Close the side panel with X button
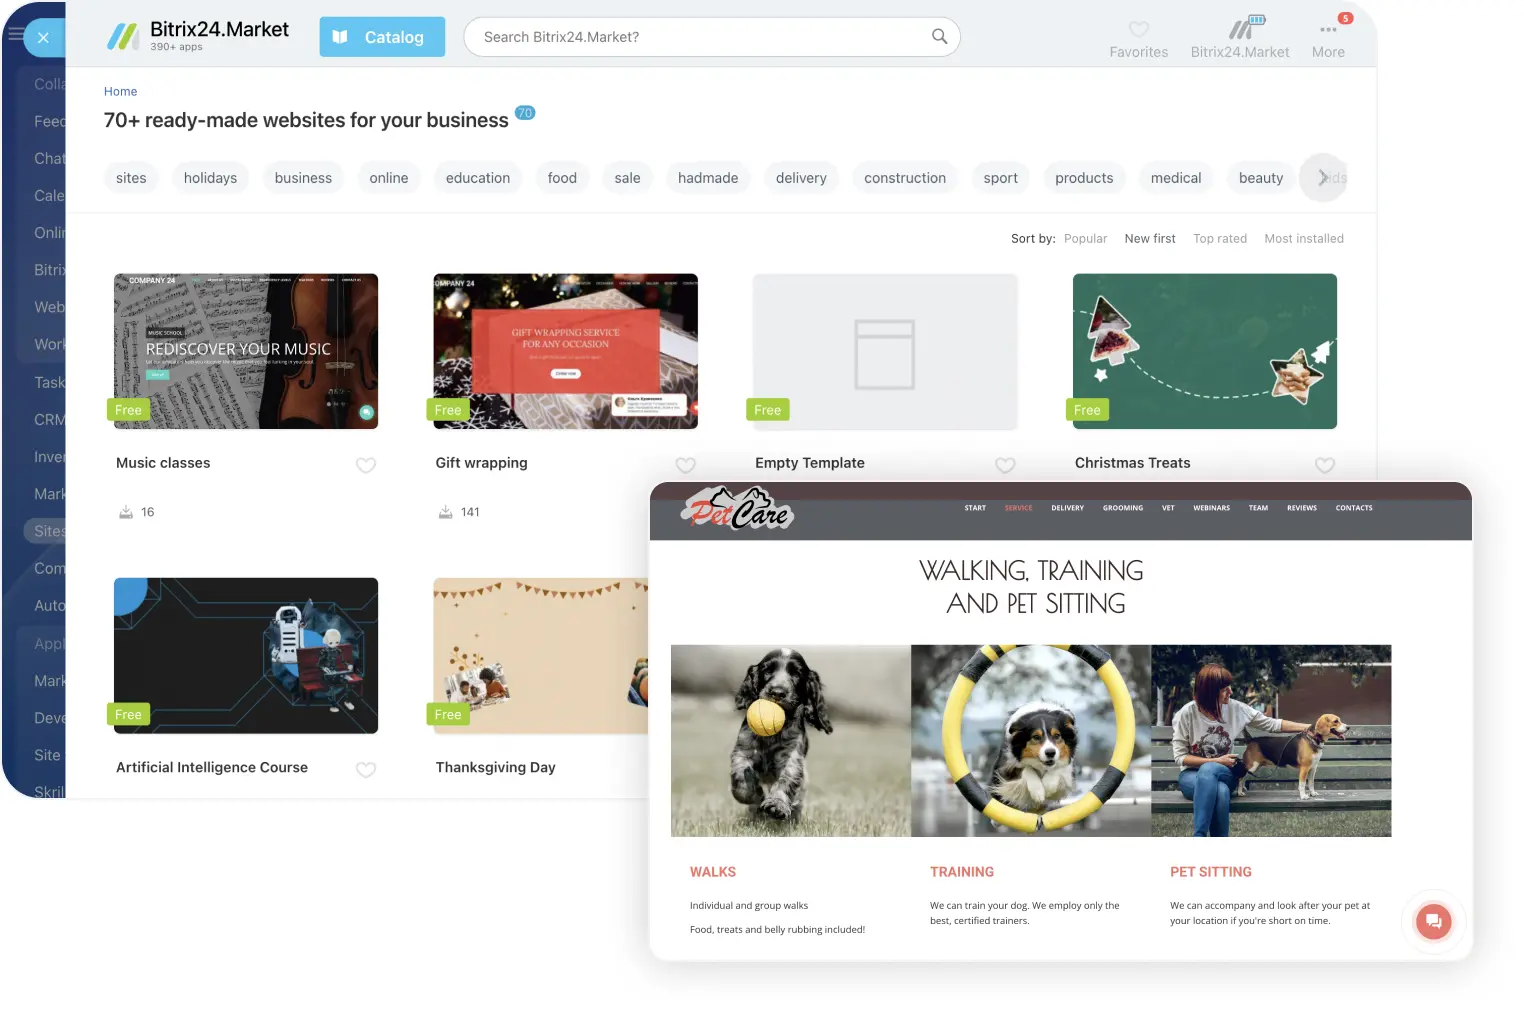Viewport: 1524px width, 1014px height. 43,38
